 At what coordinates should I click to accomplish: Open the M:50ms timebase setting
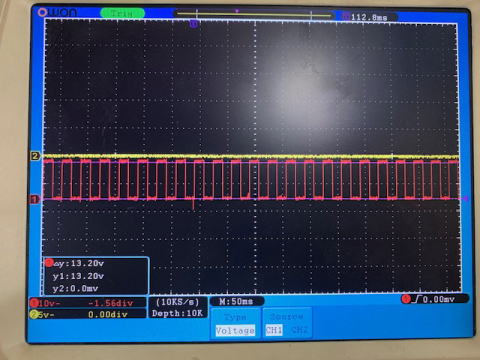pyautogui.click(x=236, y=301)
